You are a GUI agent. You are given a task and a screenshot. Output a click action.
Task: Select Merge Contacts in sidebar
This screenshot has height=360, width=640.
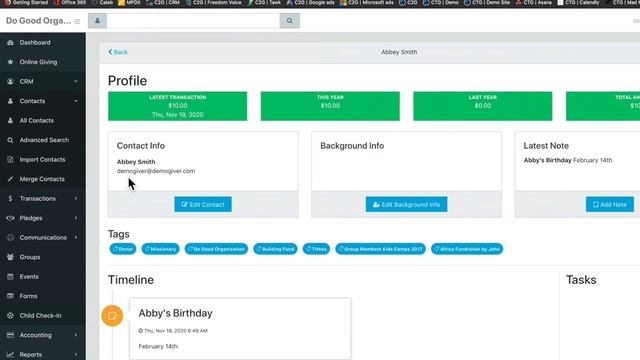click(43, 179)
